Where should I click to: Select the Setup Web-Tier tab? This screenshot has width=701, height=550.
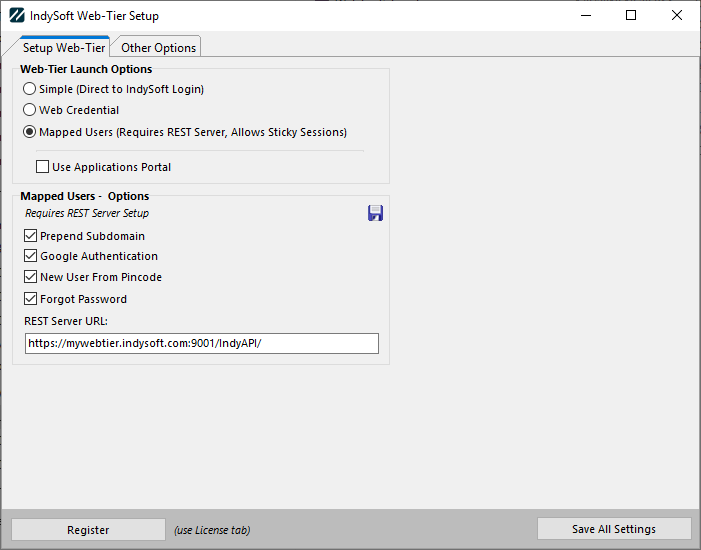(64, 48)
